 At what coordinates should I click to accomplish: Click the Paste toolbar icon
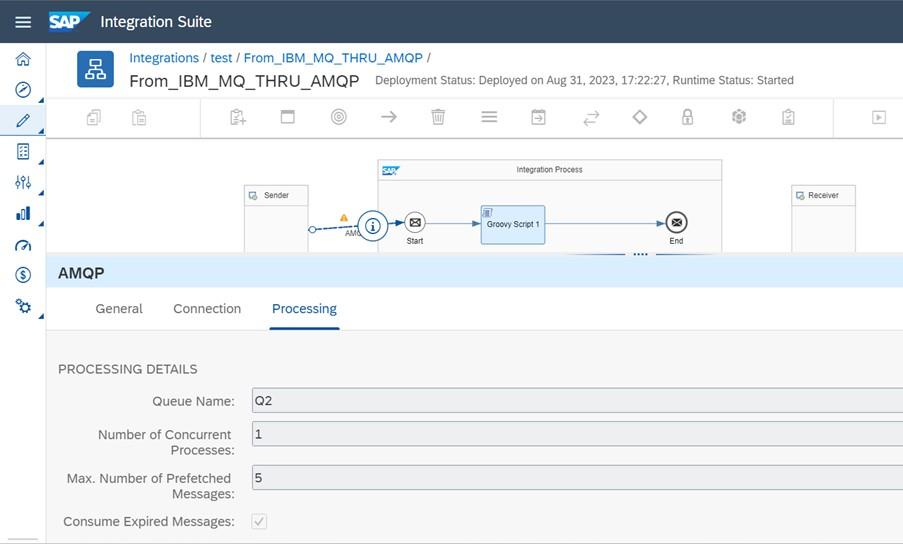139,117
